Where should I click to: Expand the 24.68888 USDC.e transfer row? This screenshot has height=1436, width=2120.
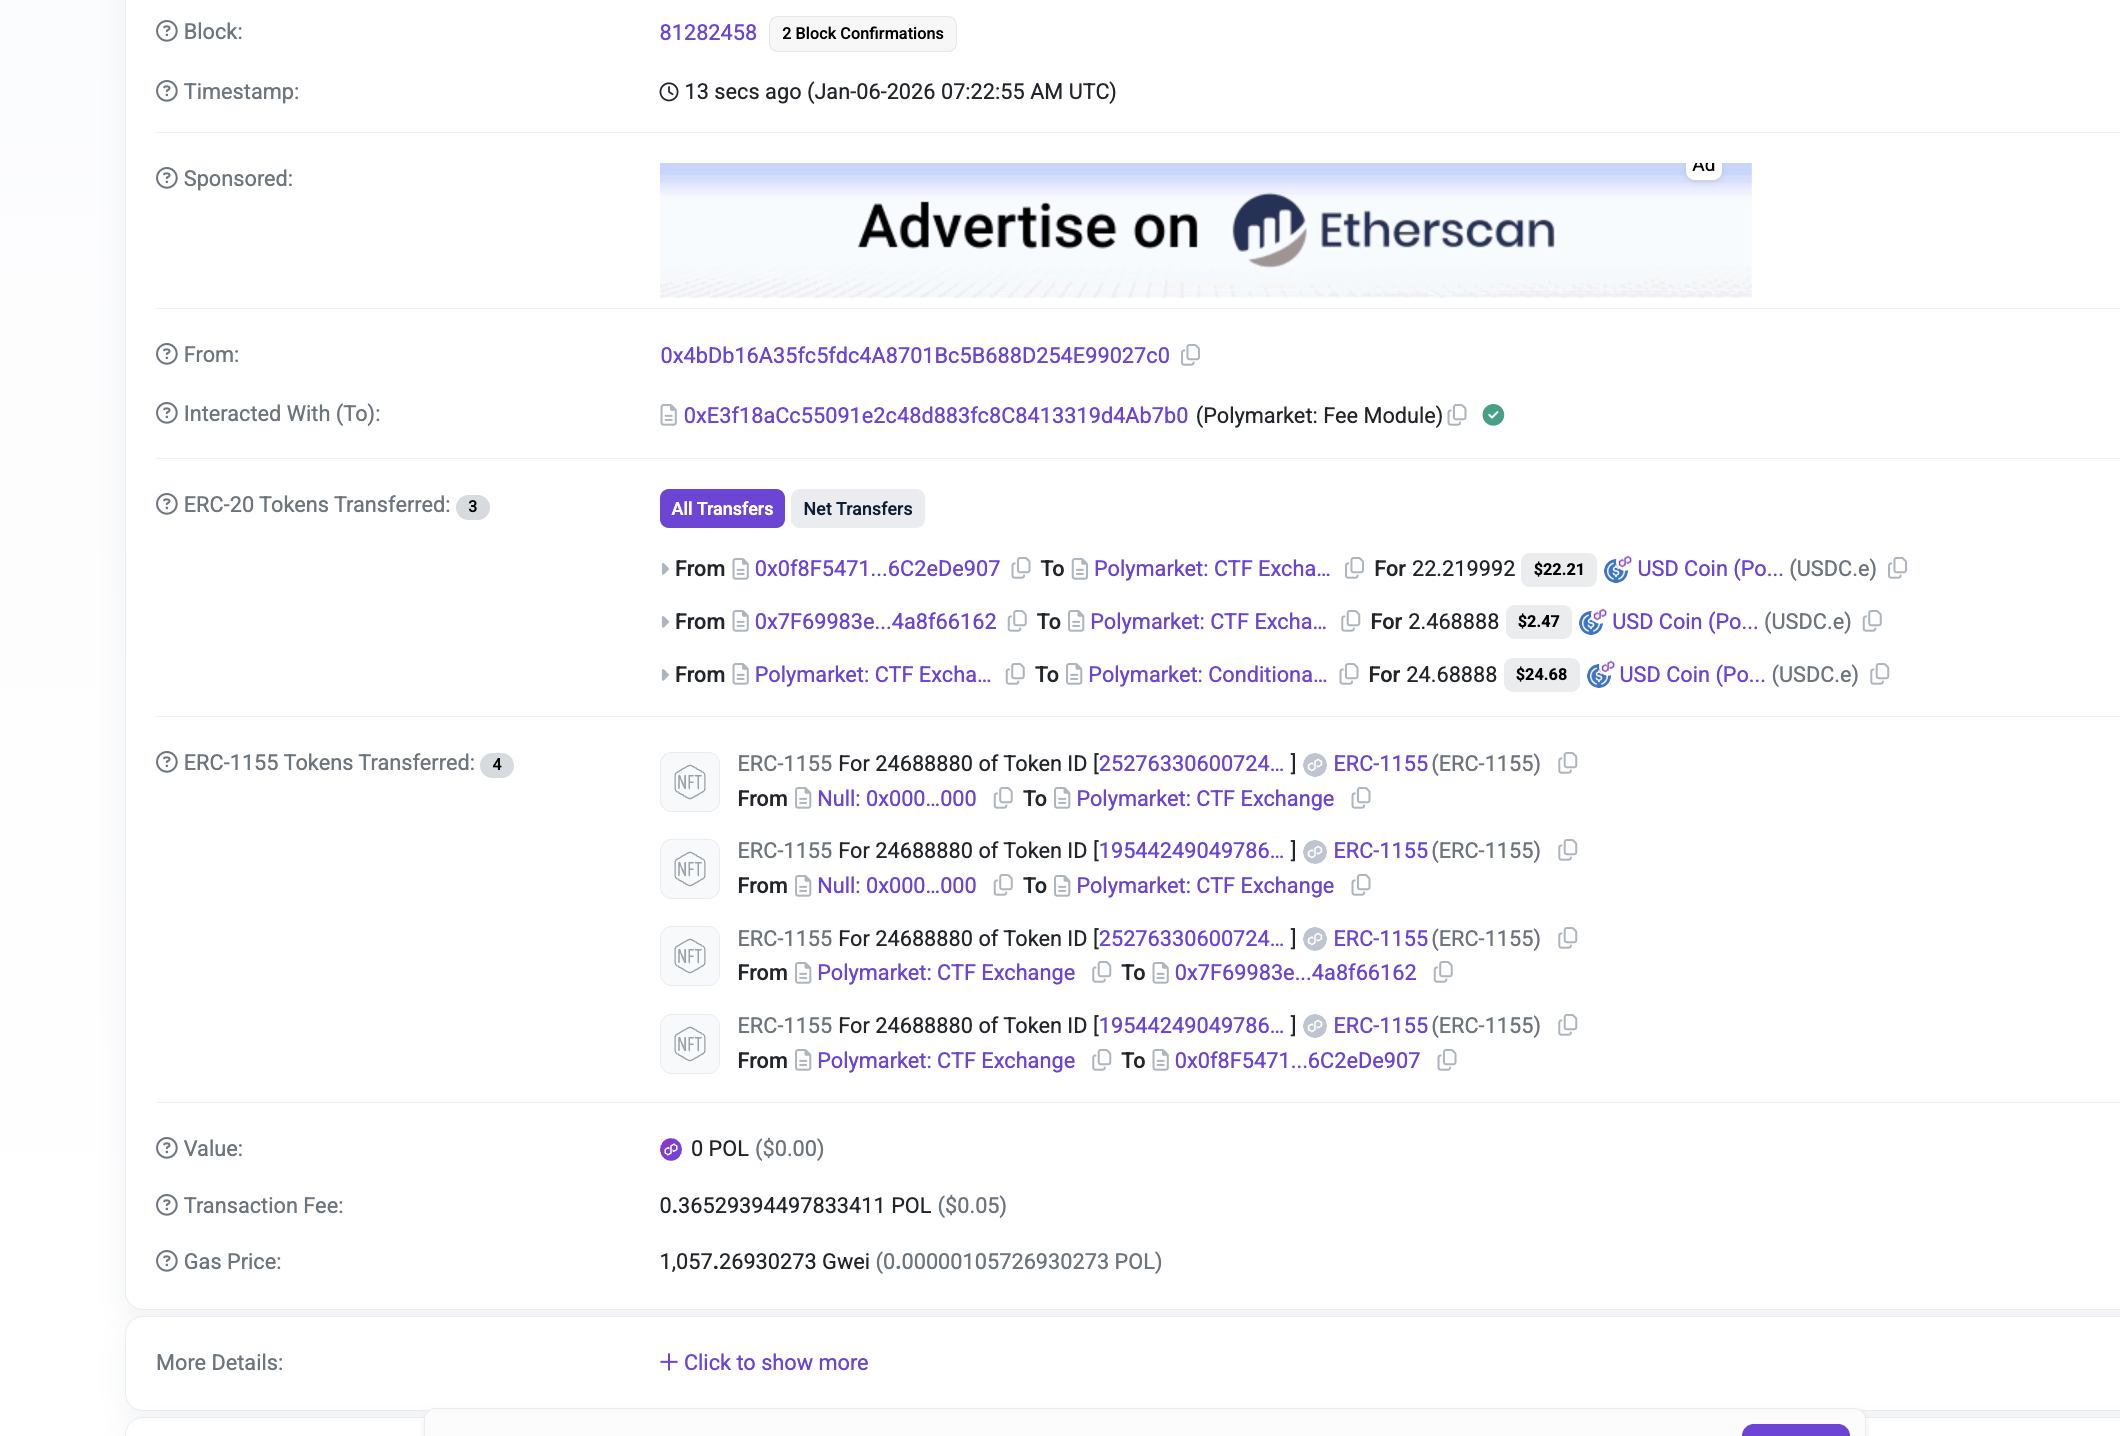pos(665,675)
